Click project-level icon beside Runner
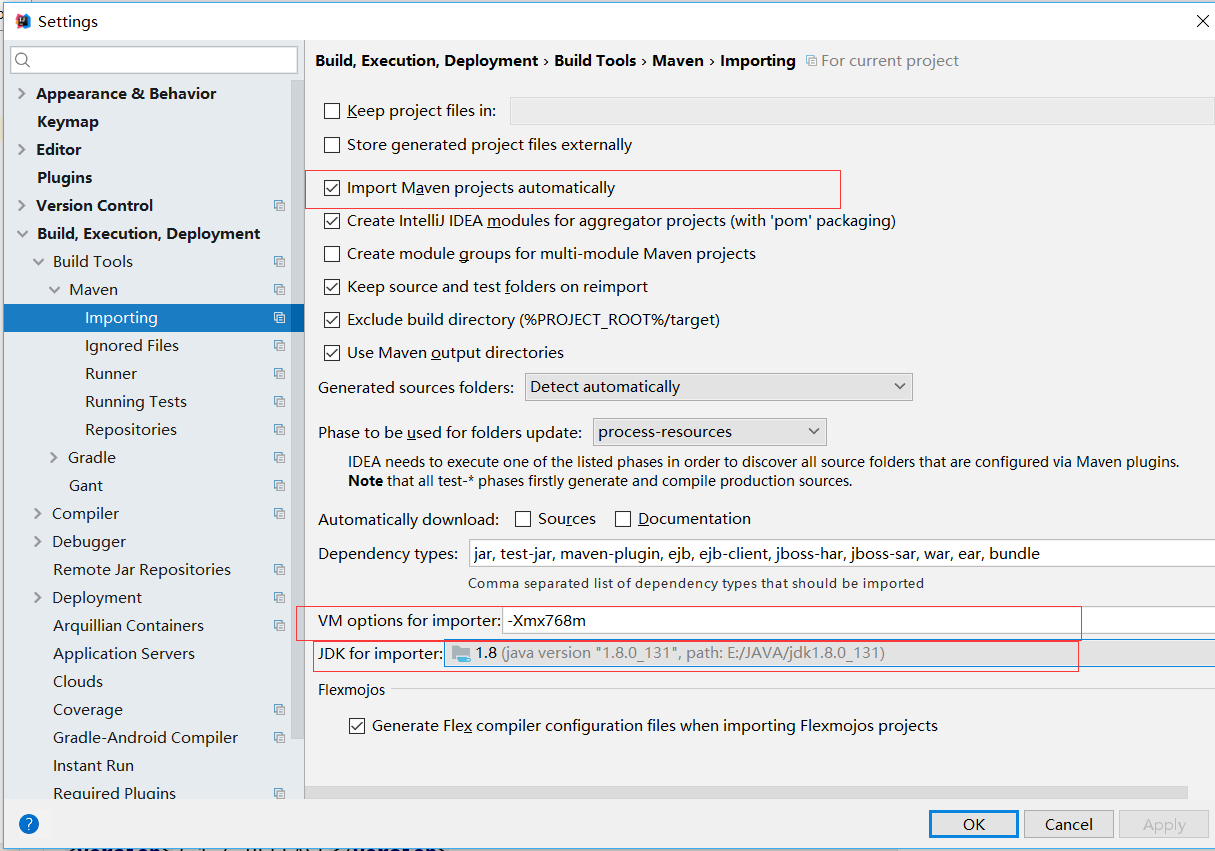 coord(279,373)
